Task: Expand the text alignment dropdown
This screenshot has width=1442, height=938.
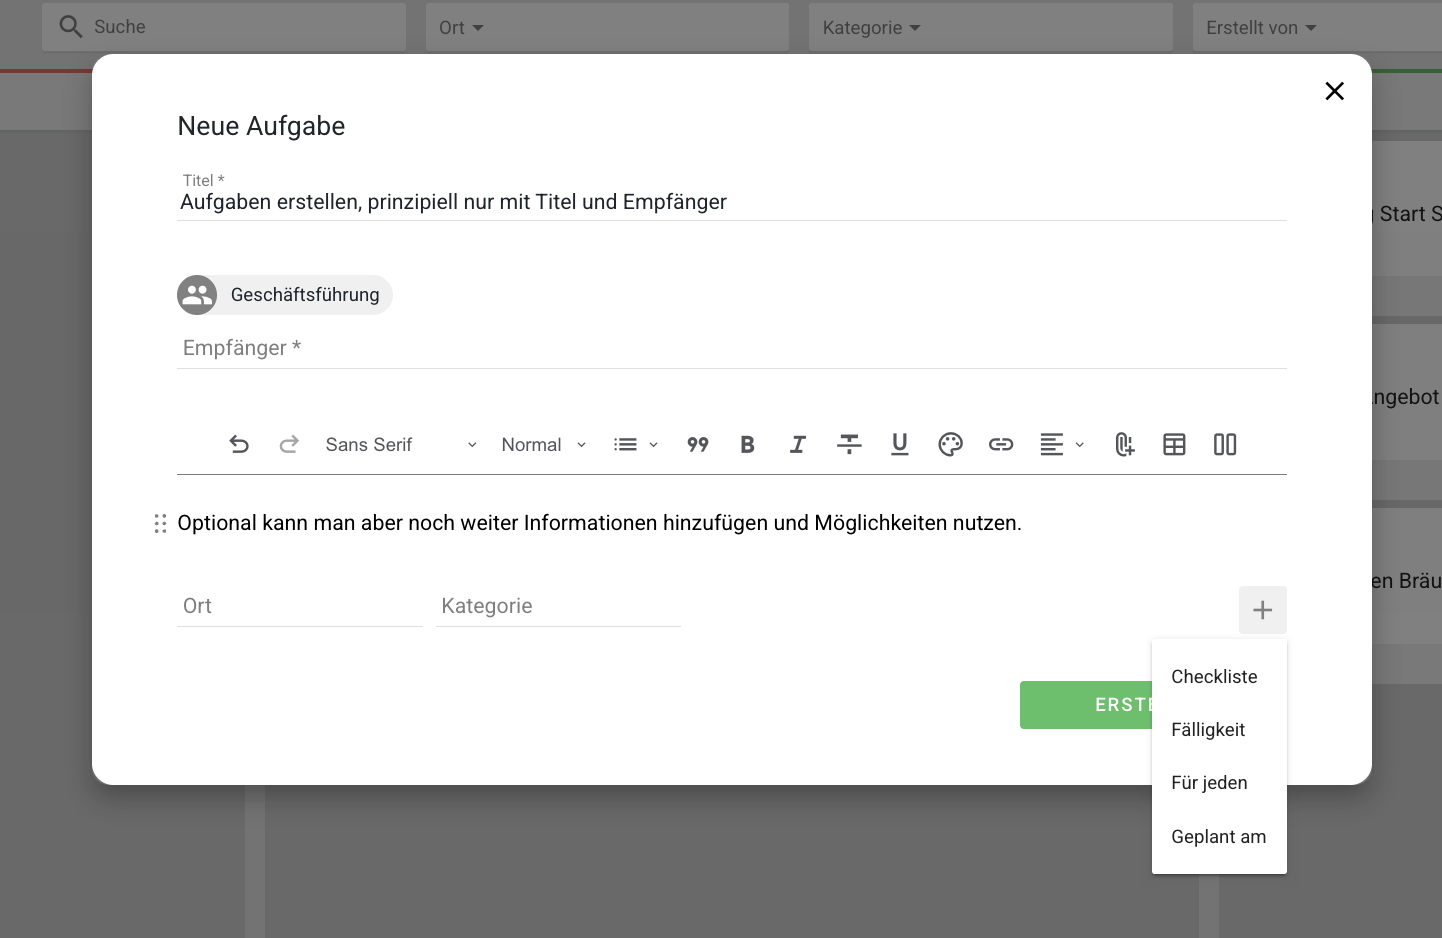Action: pos(1062,444)
